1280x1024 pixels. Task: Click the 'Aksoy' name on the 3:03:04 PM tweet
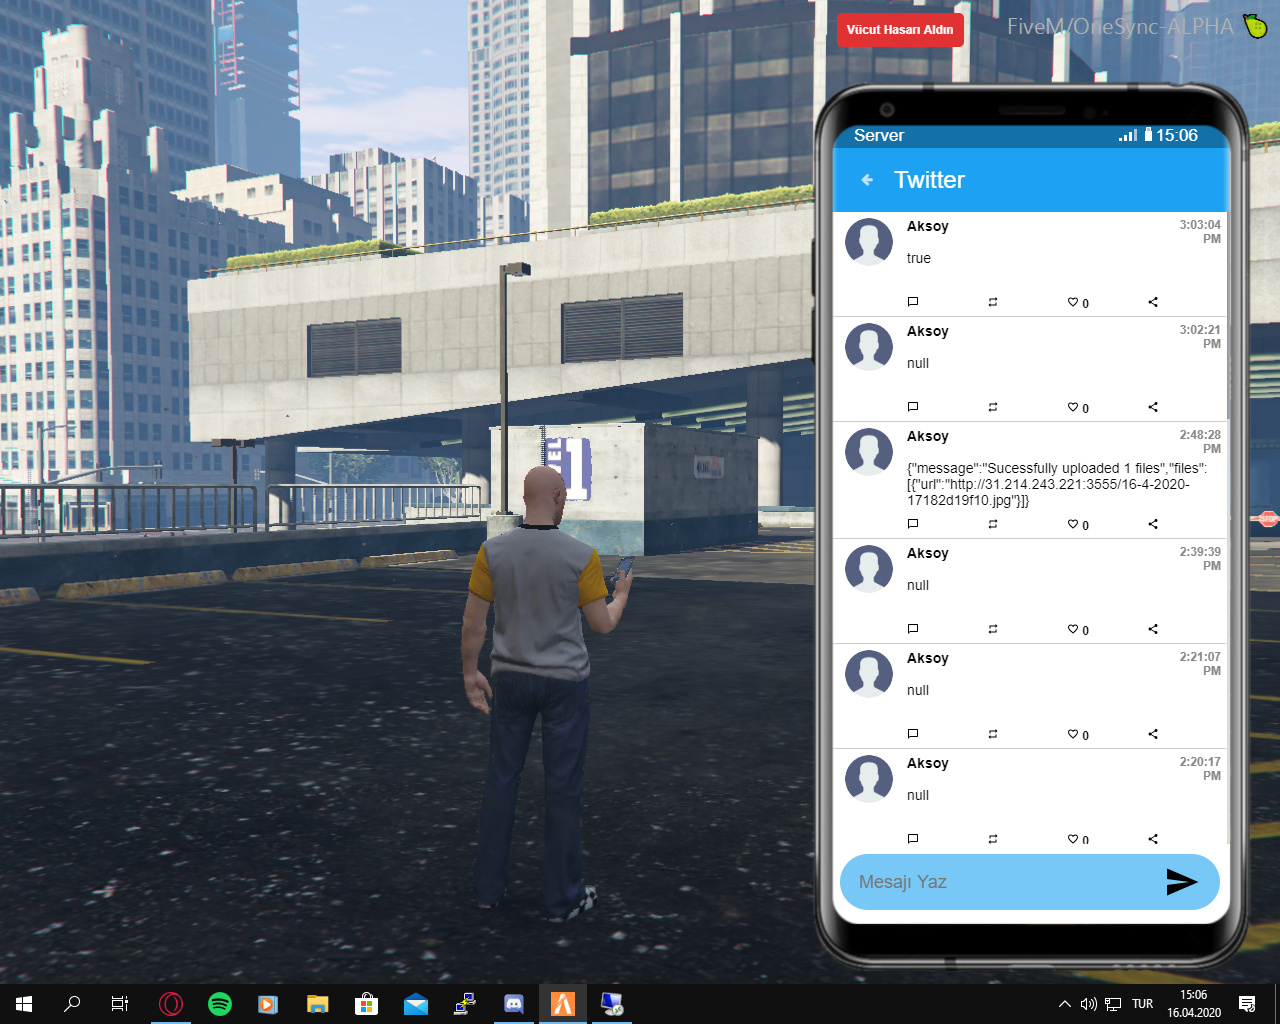[x=928, y=227]
